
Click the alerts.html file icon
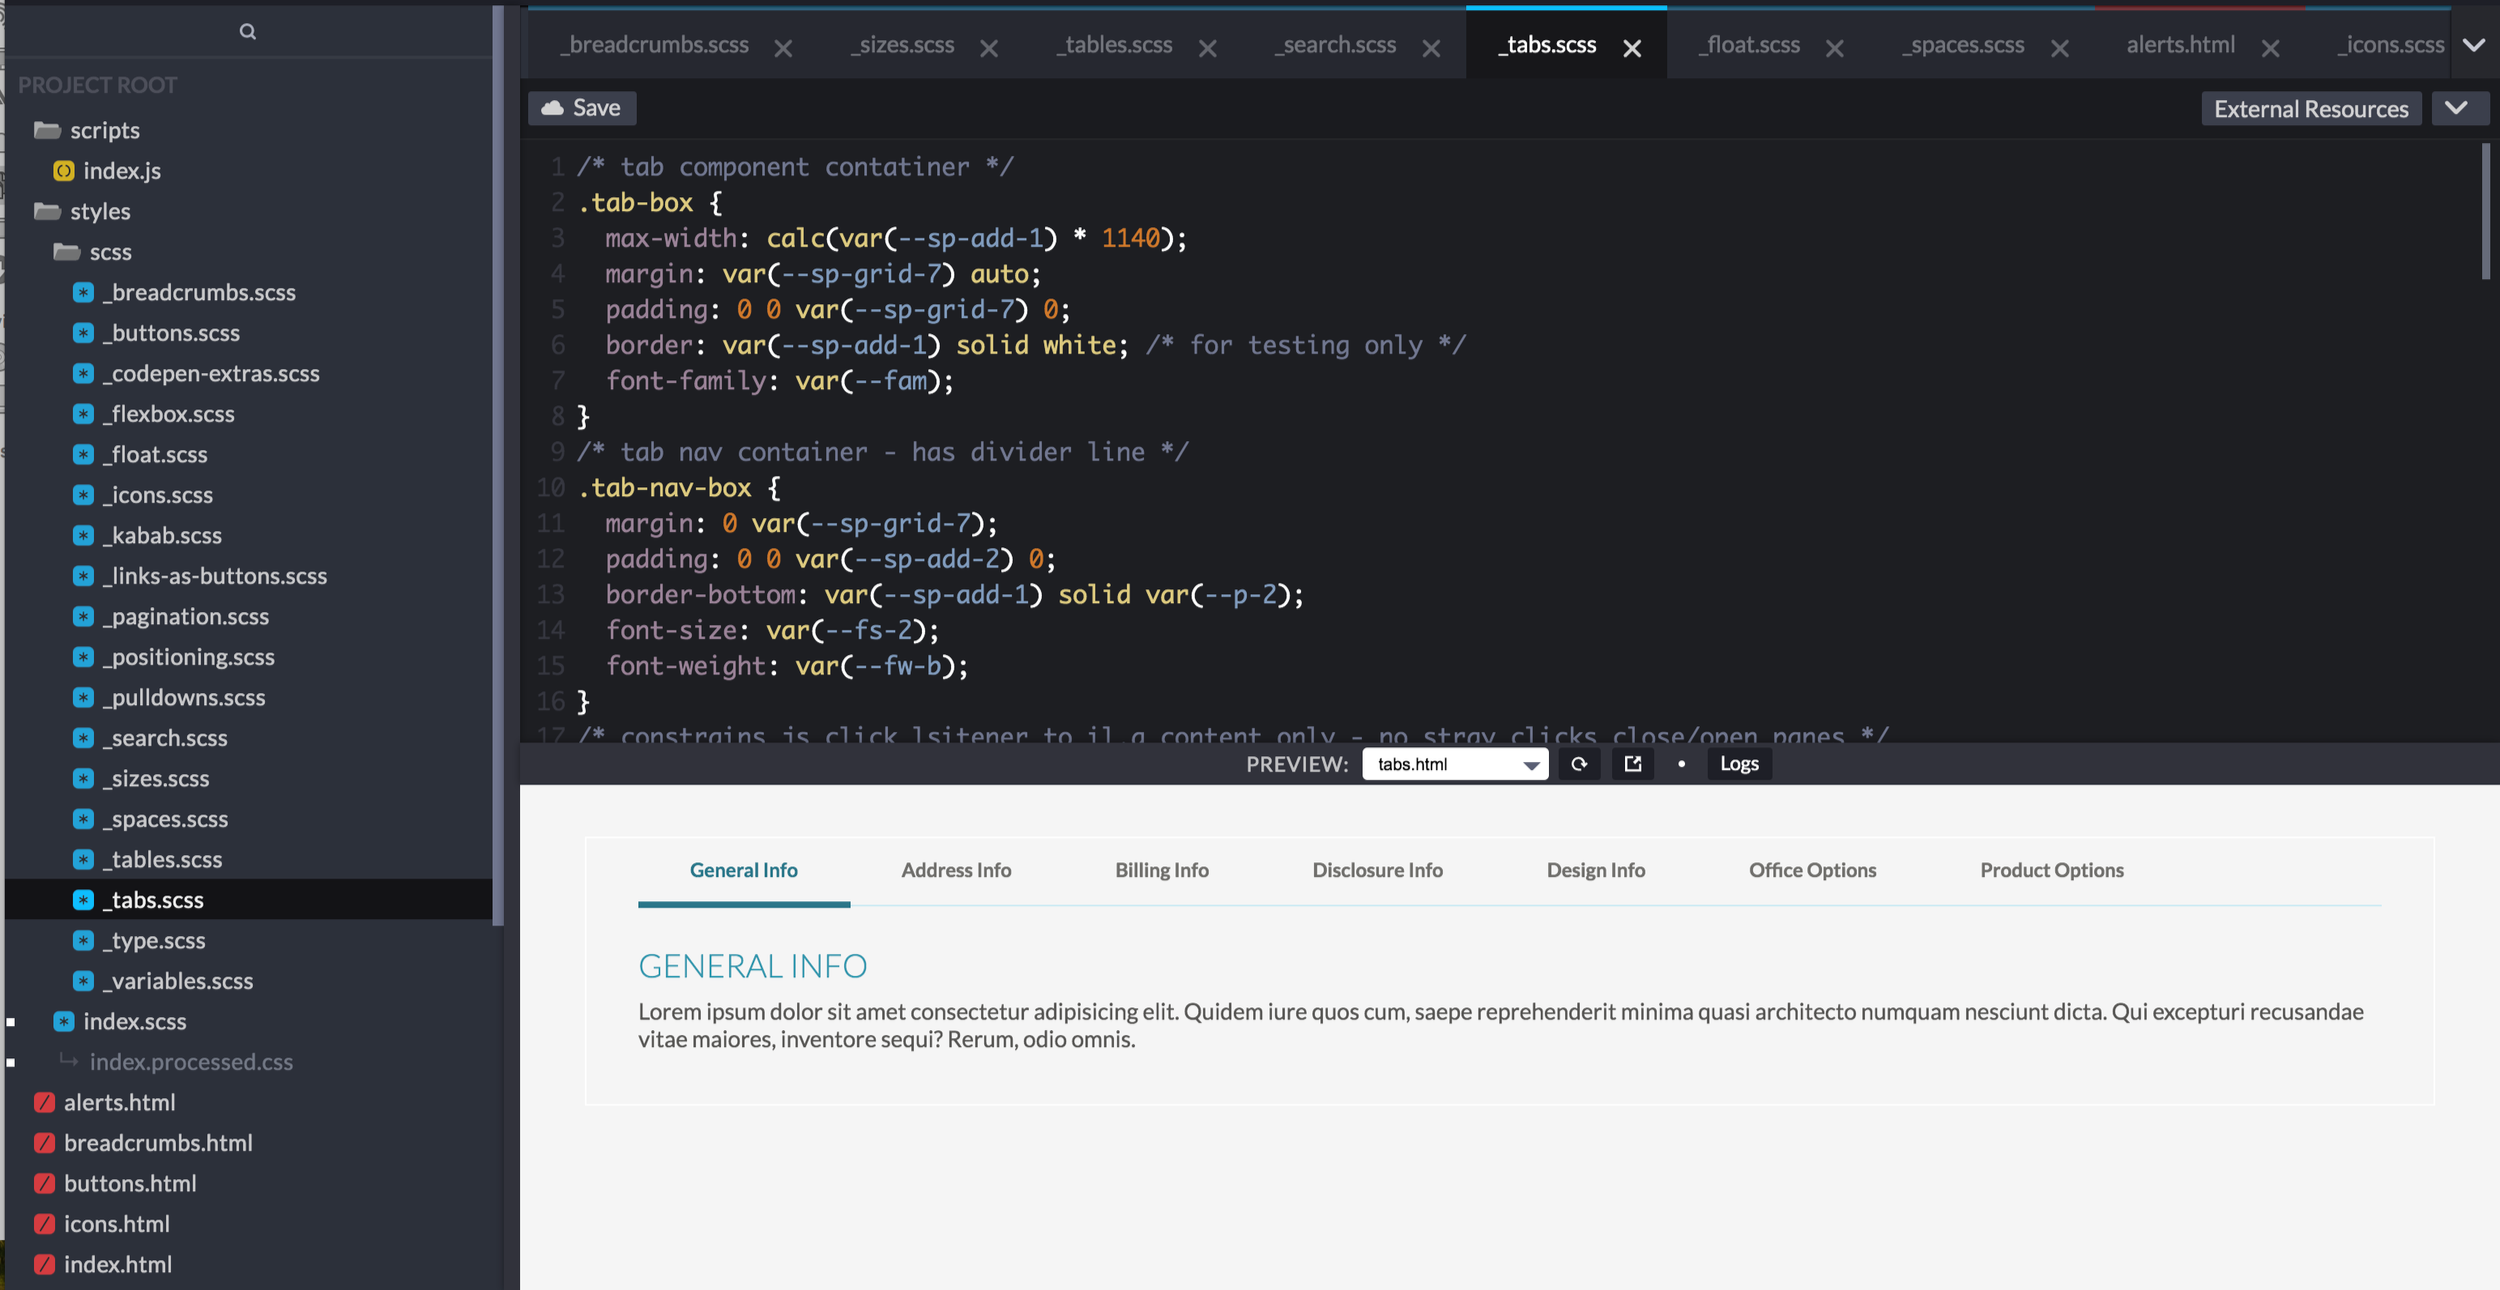click(x=44, y=1102)
